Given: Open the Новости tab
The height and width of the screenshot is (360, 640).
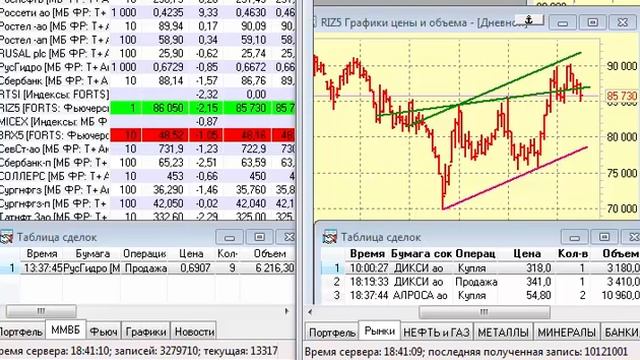Looking at the screenshot, I should click(194, 332).
